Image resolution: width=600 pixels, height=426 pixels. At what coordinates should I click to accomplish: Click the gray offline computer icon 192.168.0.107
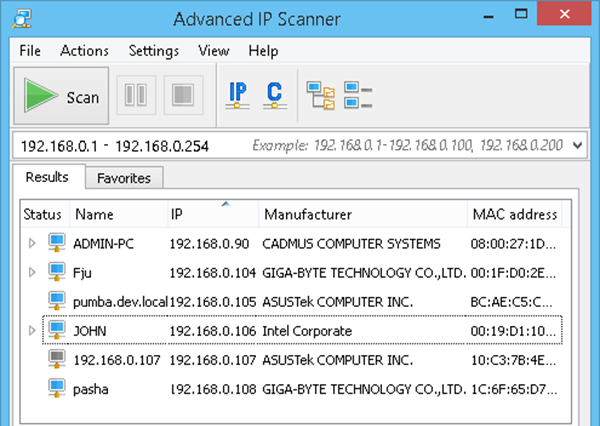coord(57,359)
